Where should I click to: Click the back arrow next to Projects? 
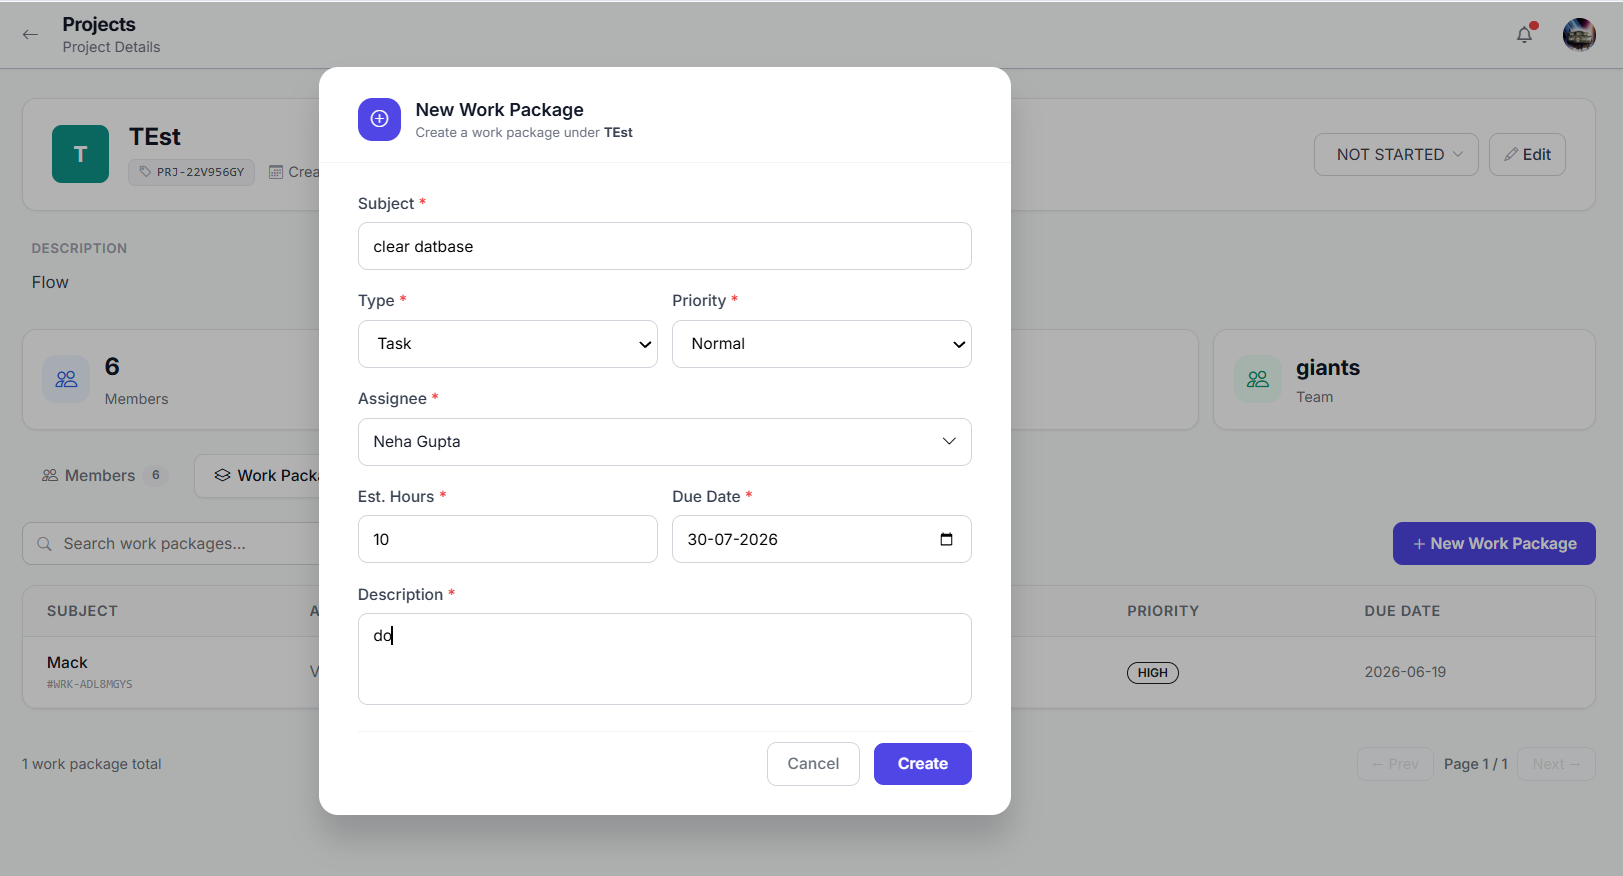tap(30, 34)
